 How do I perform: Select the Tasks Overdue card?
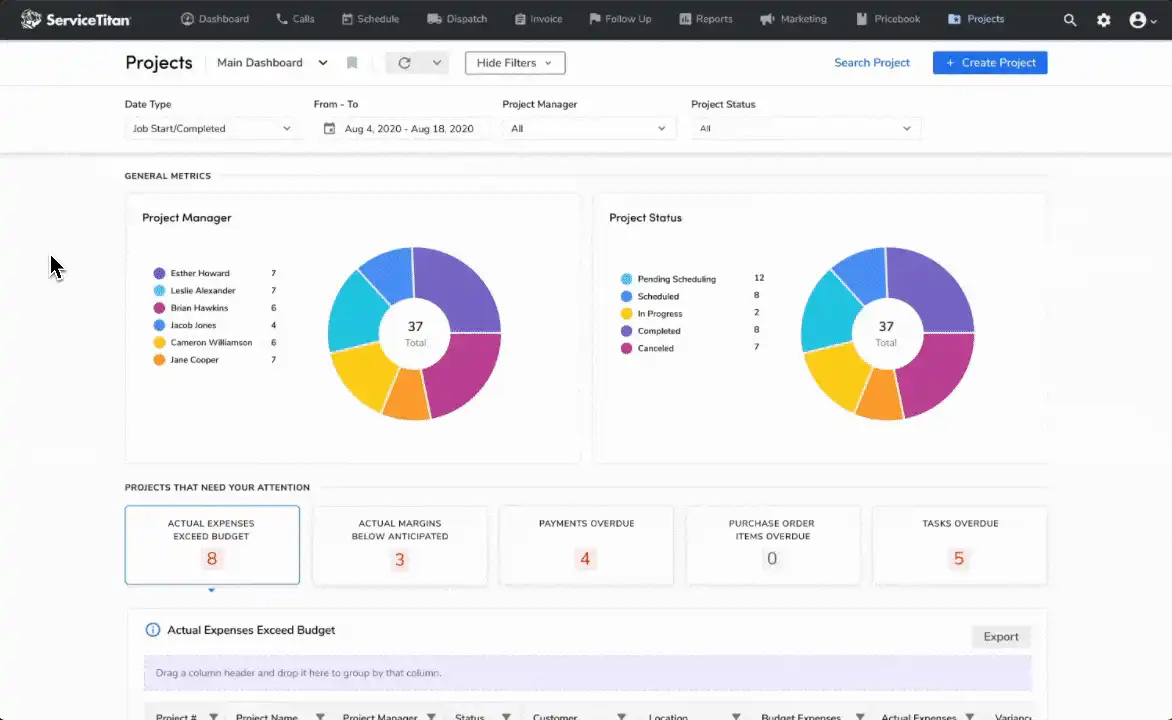point(960,545)
